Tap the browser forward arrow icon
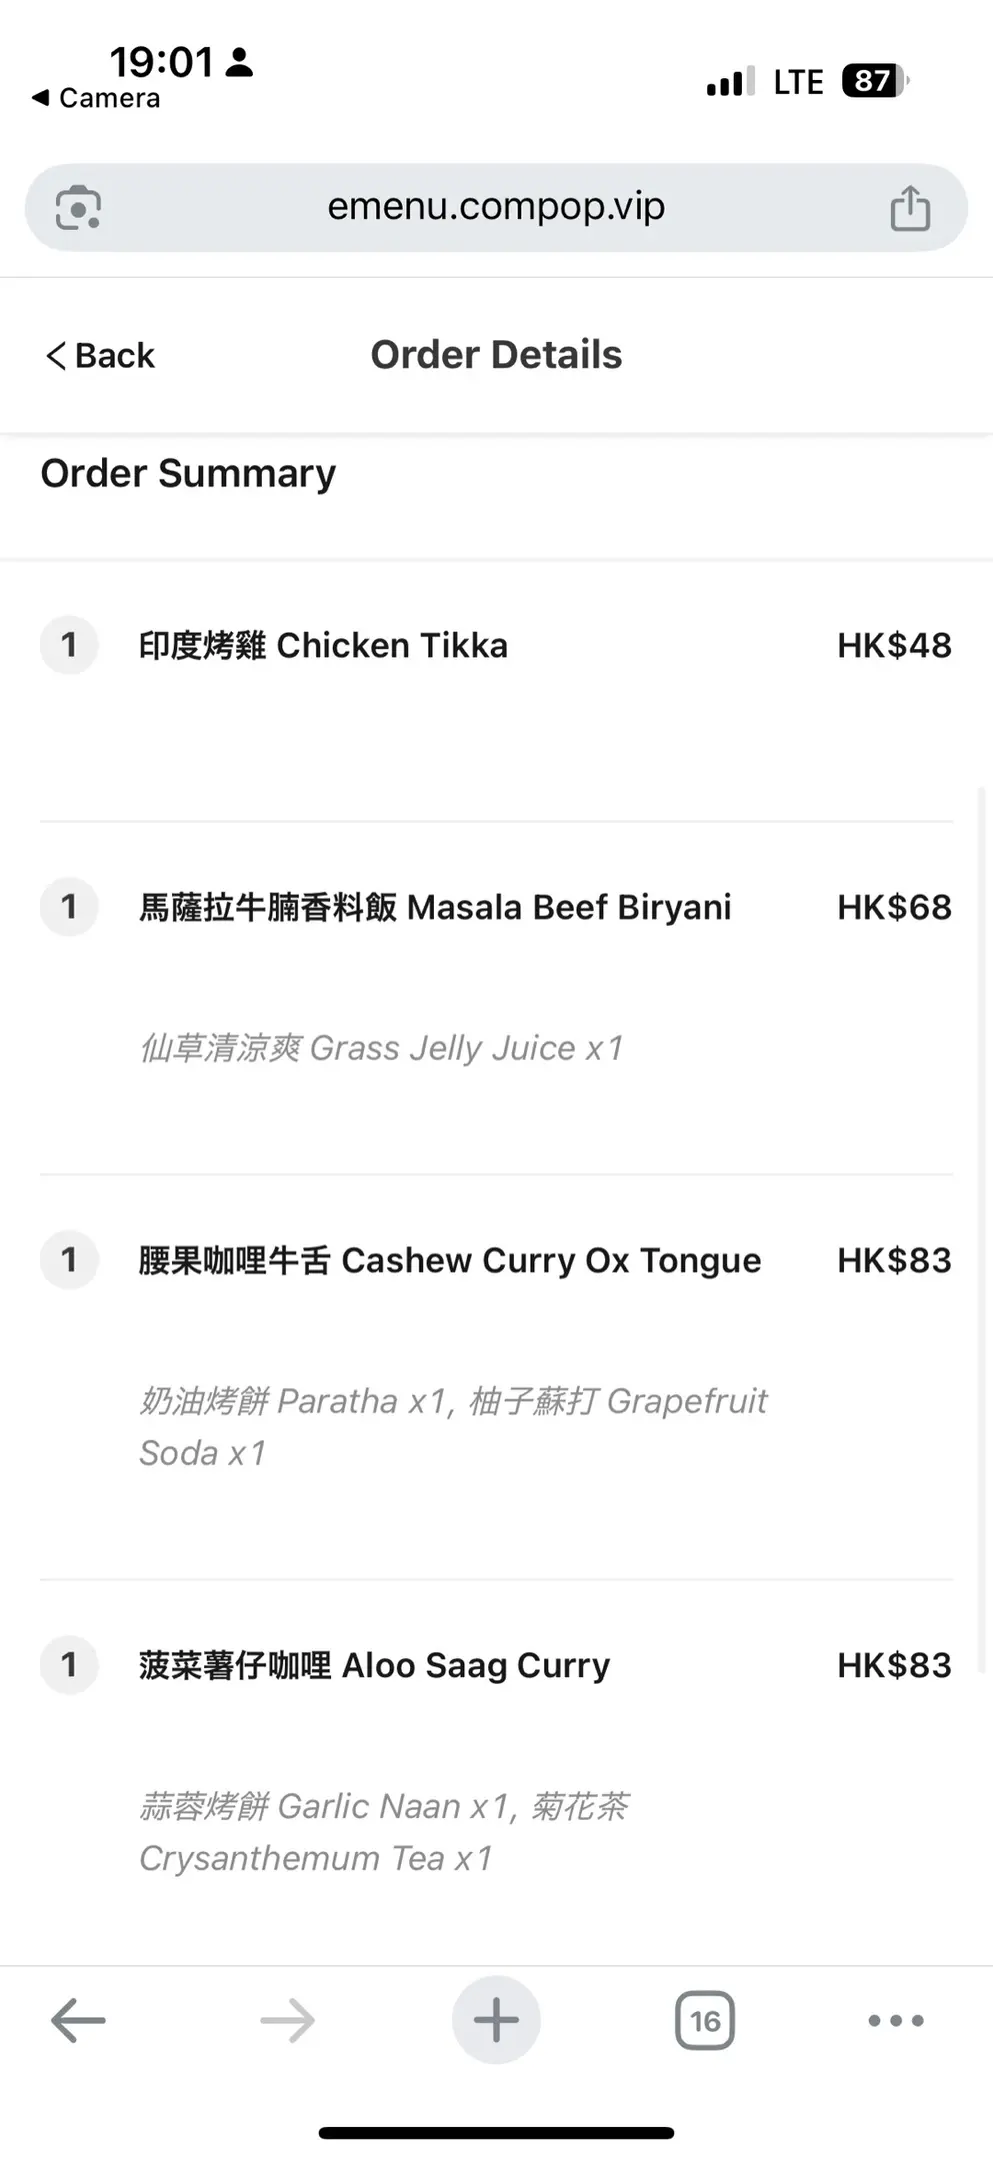 click(x=287, y=2020)
